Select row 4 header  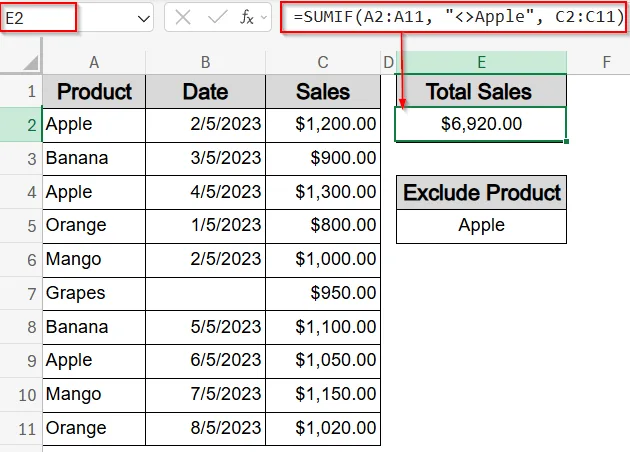21,192
